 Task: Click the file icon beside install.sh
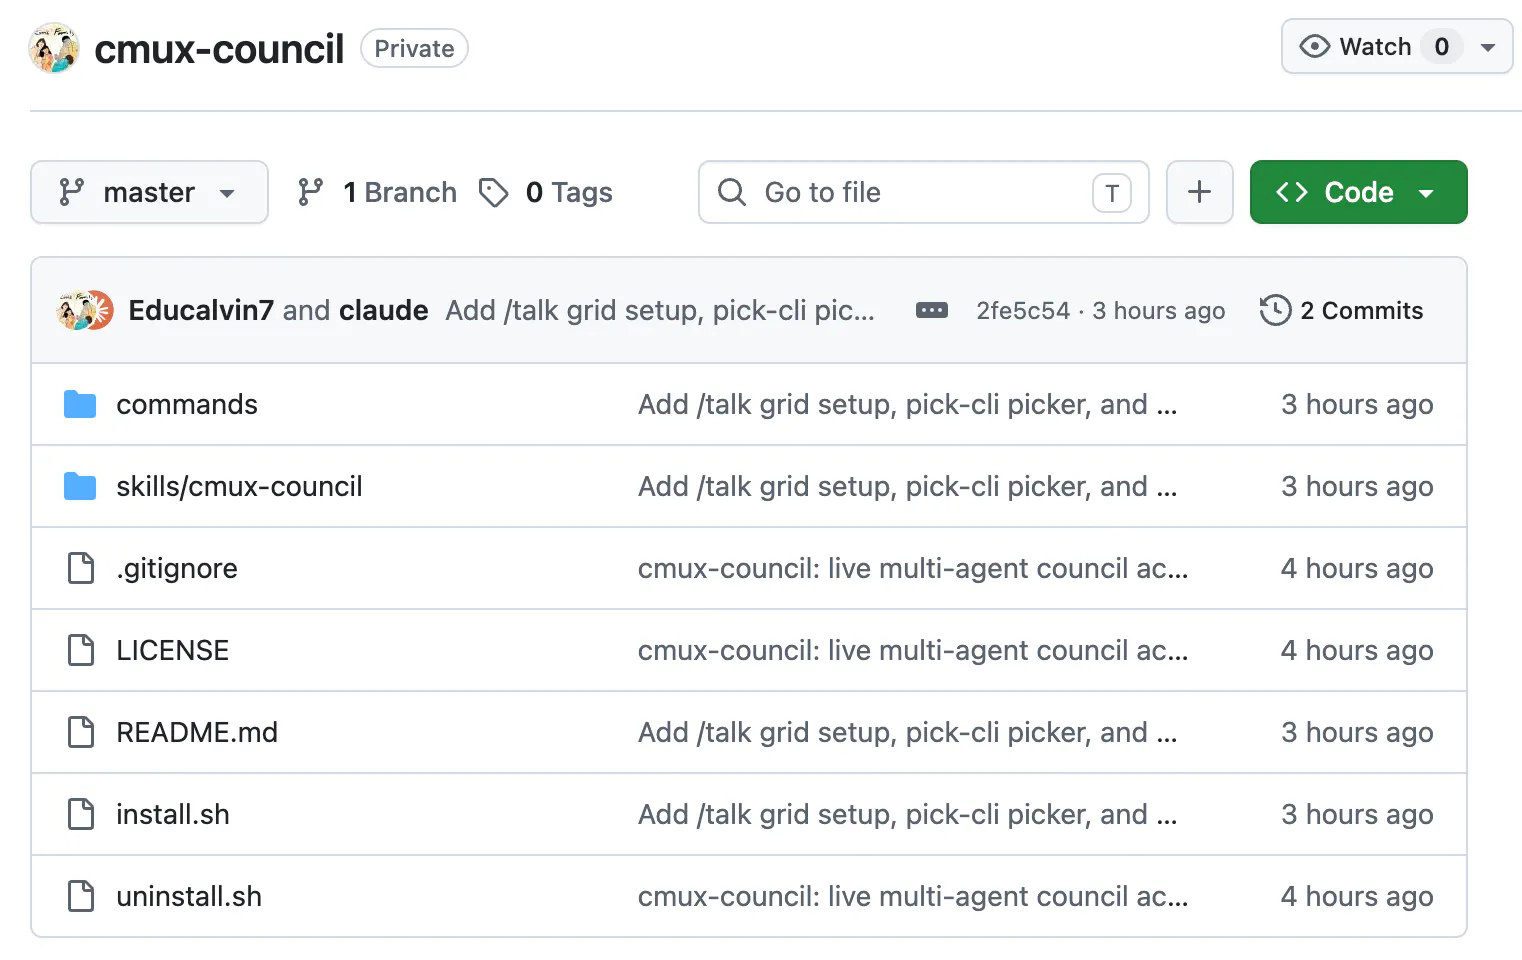[80, 814]
